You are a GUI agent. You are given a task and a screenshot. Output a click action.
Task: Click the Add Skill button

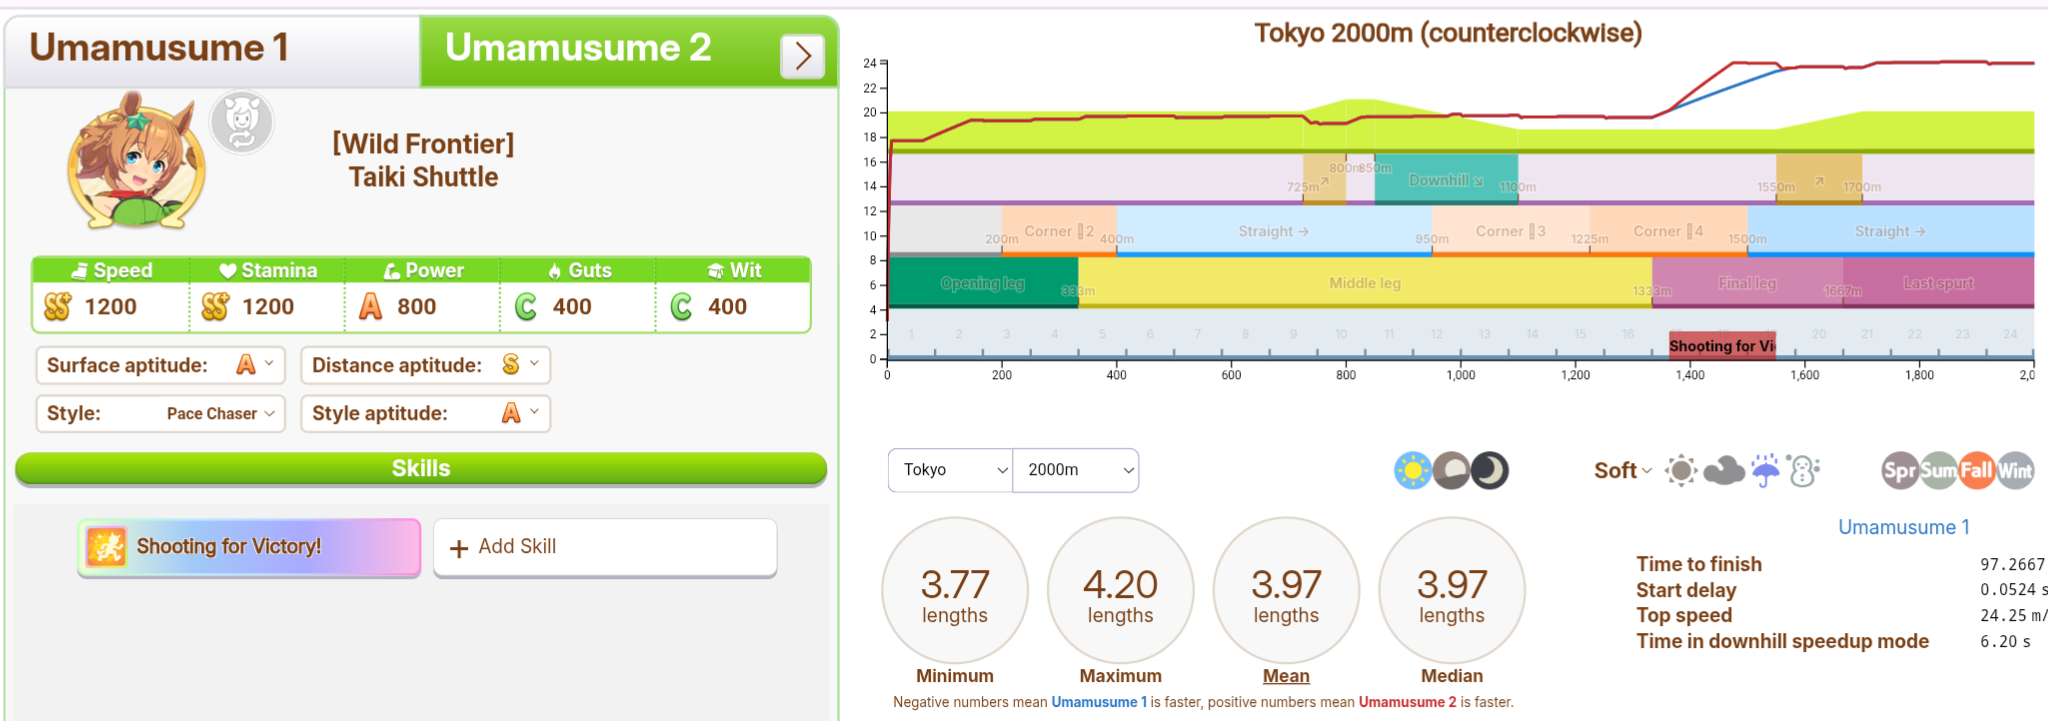(x=605, y=547)
